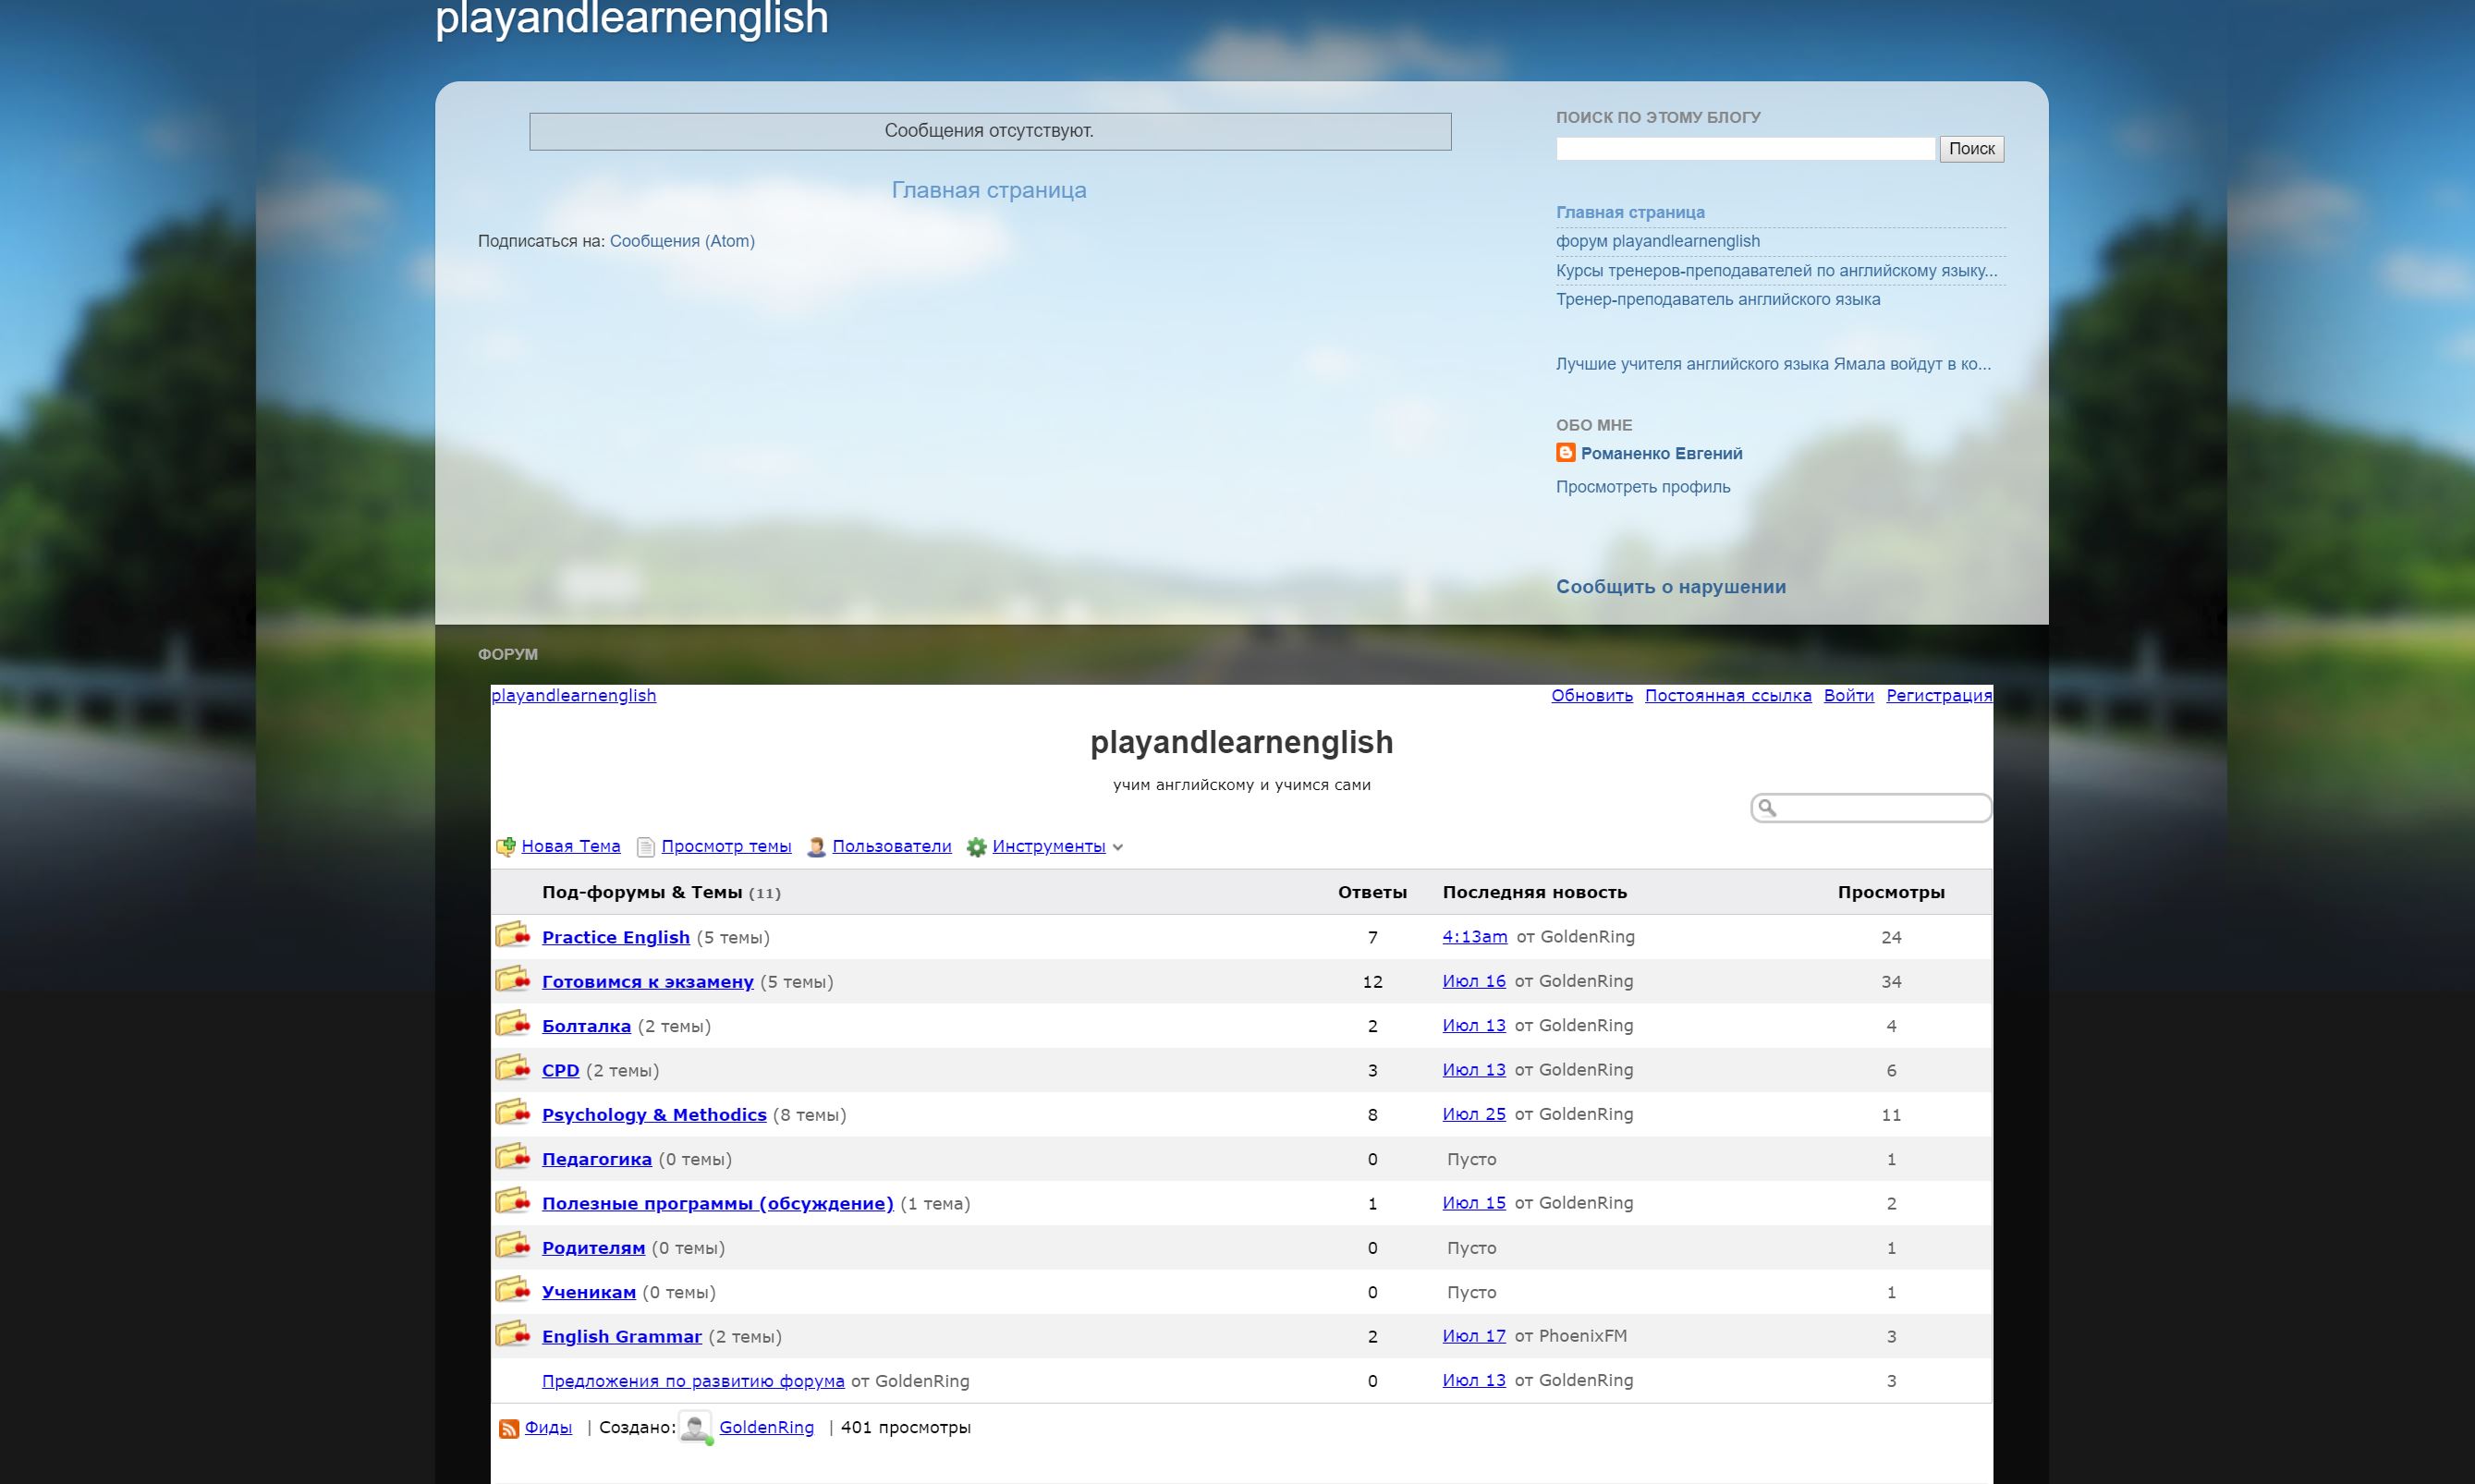The height and width of the screenshot is (1484, 2475).
Task: Open the Войти login link
Action: tap(1848, 695)
